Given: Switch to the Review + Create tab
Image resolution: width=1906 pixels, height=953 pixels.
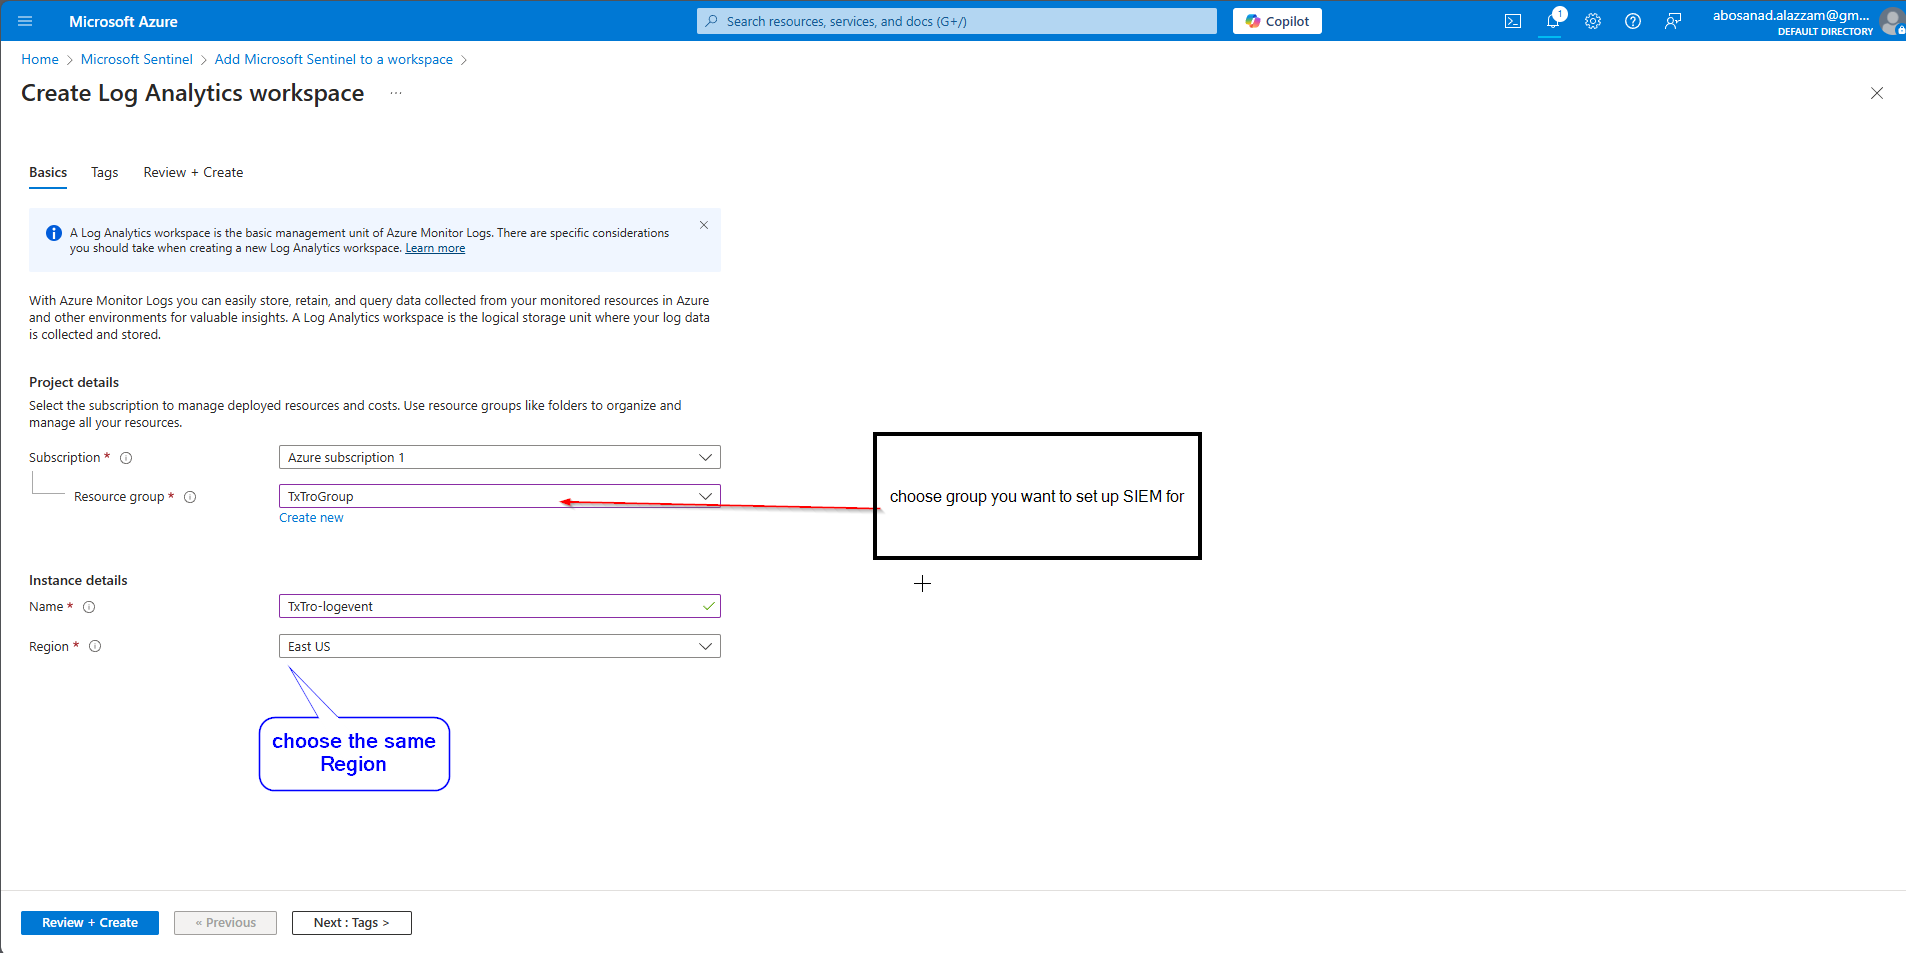Looking at the screenshot, I should pyautogui.click(x=193, y=172).
